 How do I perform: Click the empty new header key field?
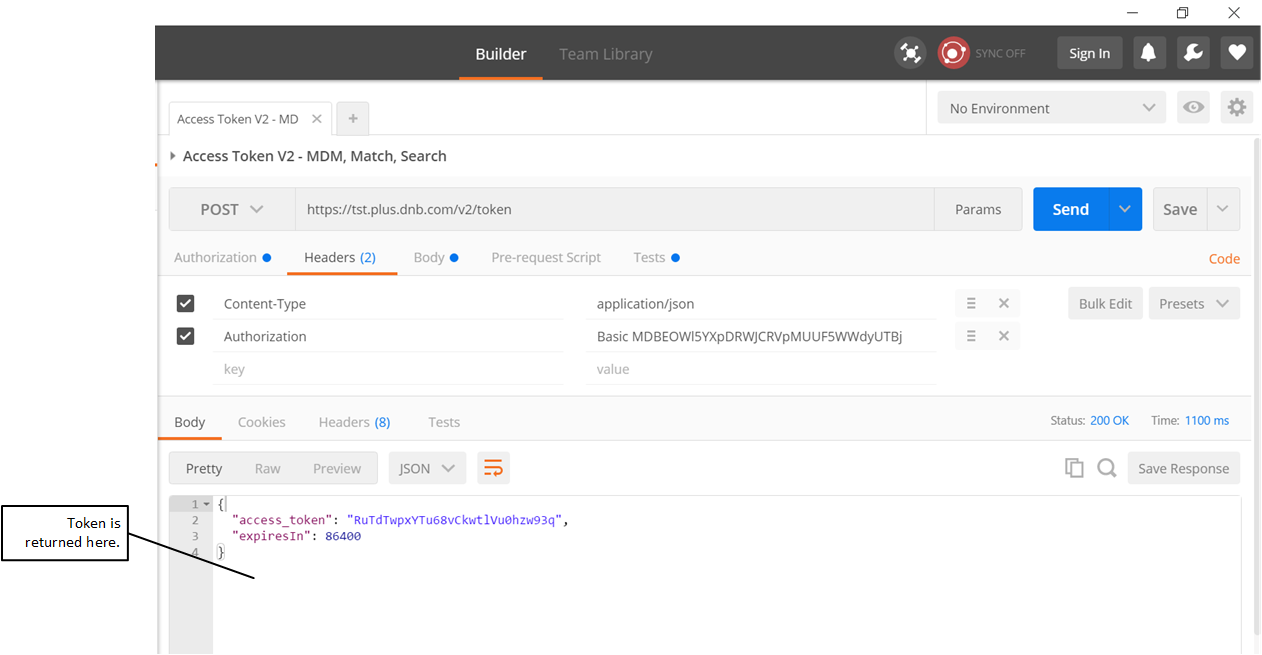coord(388,369)
